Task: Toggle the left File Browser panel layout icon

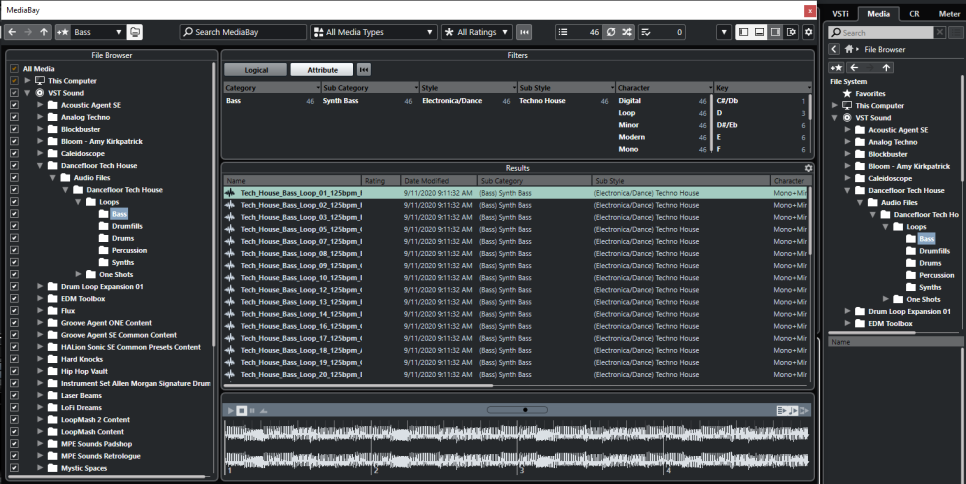Action: click(x=744, y=32)
